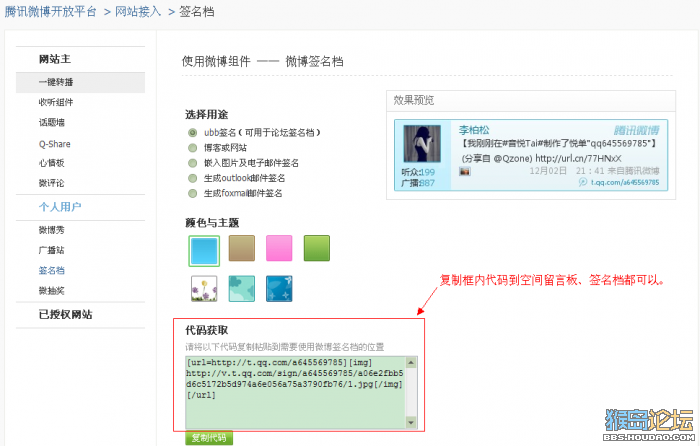The width and height of the screenshot is (700, 446).
Task: Choose 生成foxmail邮件签名 option
Action: (x=192, y=193)
